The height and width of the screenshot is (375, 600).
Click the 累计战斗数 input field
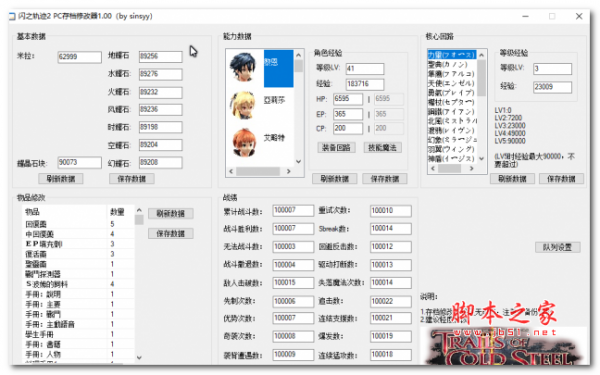pyautogui.click(x=293, y=211)
